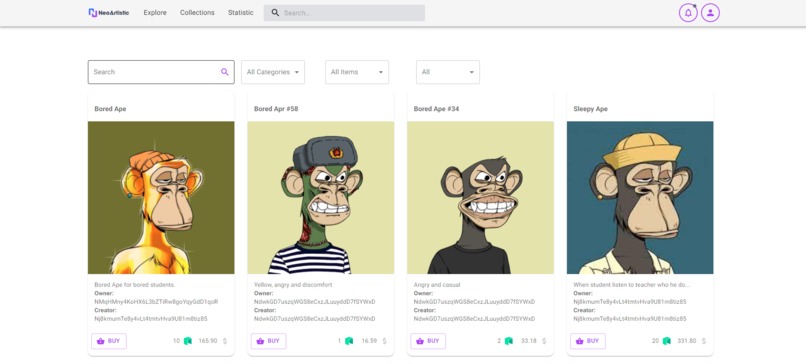Viewport: 806px width, 364px height.
Task: Open the orange Bored Ape image
Action: pos(161,197)
